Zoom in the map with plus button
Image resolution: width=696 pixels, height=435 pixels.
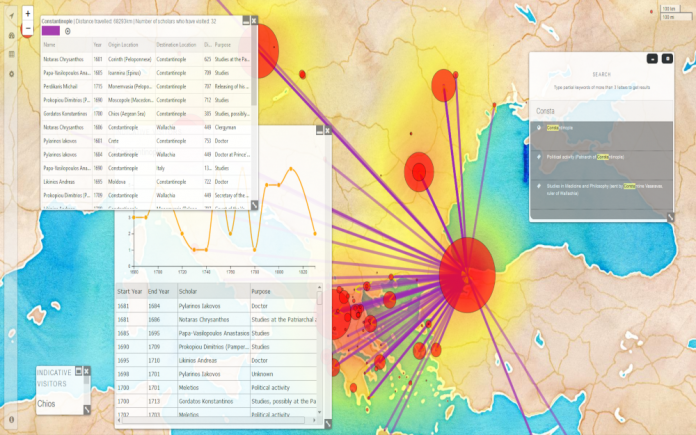(x=28, y=13)
